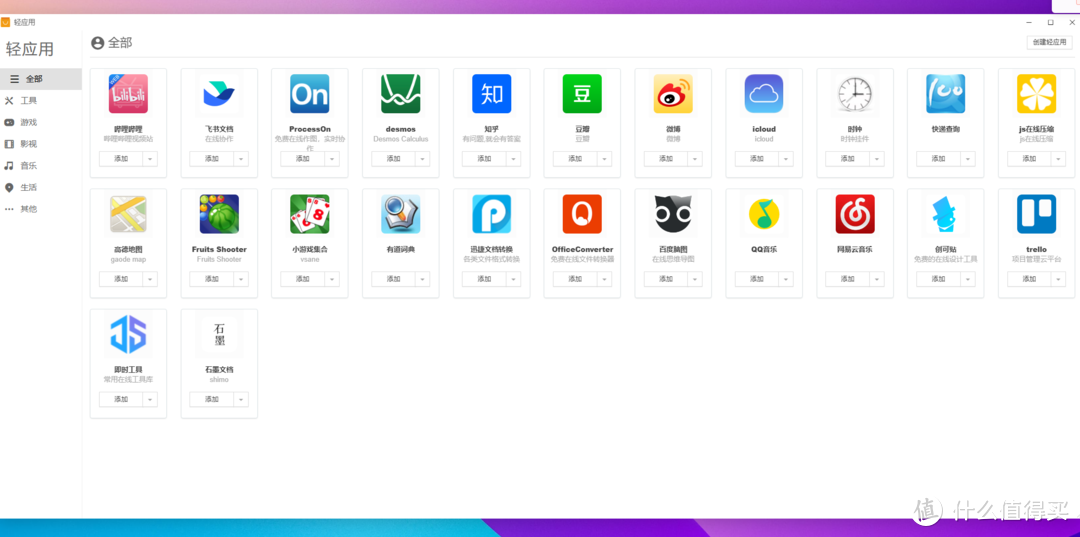The image size is (1080, 537).
Task: Expand dropdown arrow on 飞书文档 card
Action: click(241, 159)
